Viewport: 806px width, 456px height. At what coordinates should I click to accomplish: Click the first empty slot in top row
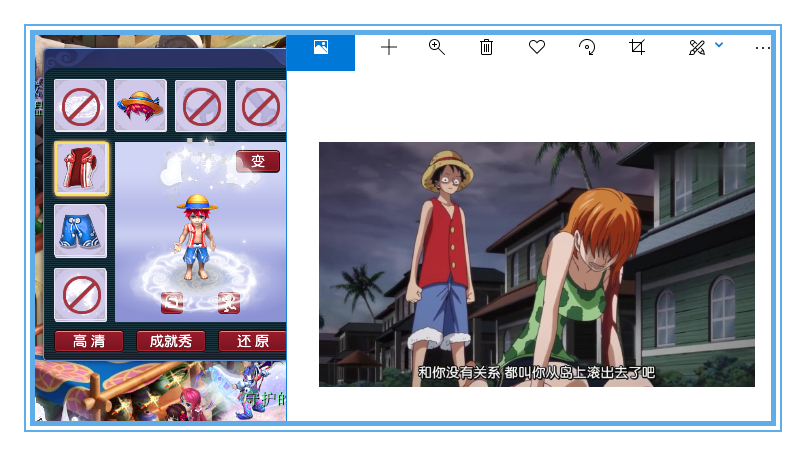pyautogui.click(x=81, y=105)
